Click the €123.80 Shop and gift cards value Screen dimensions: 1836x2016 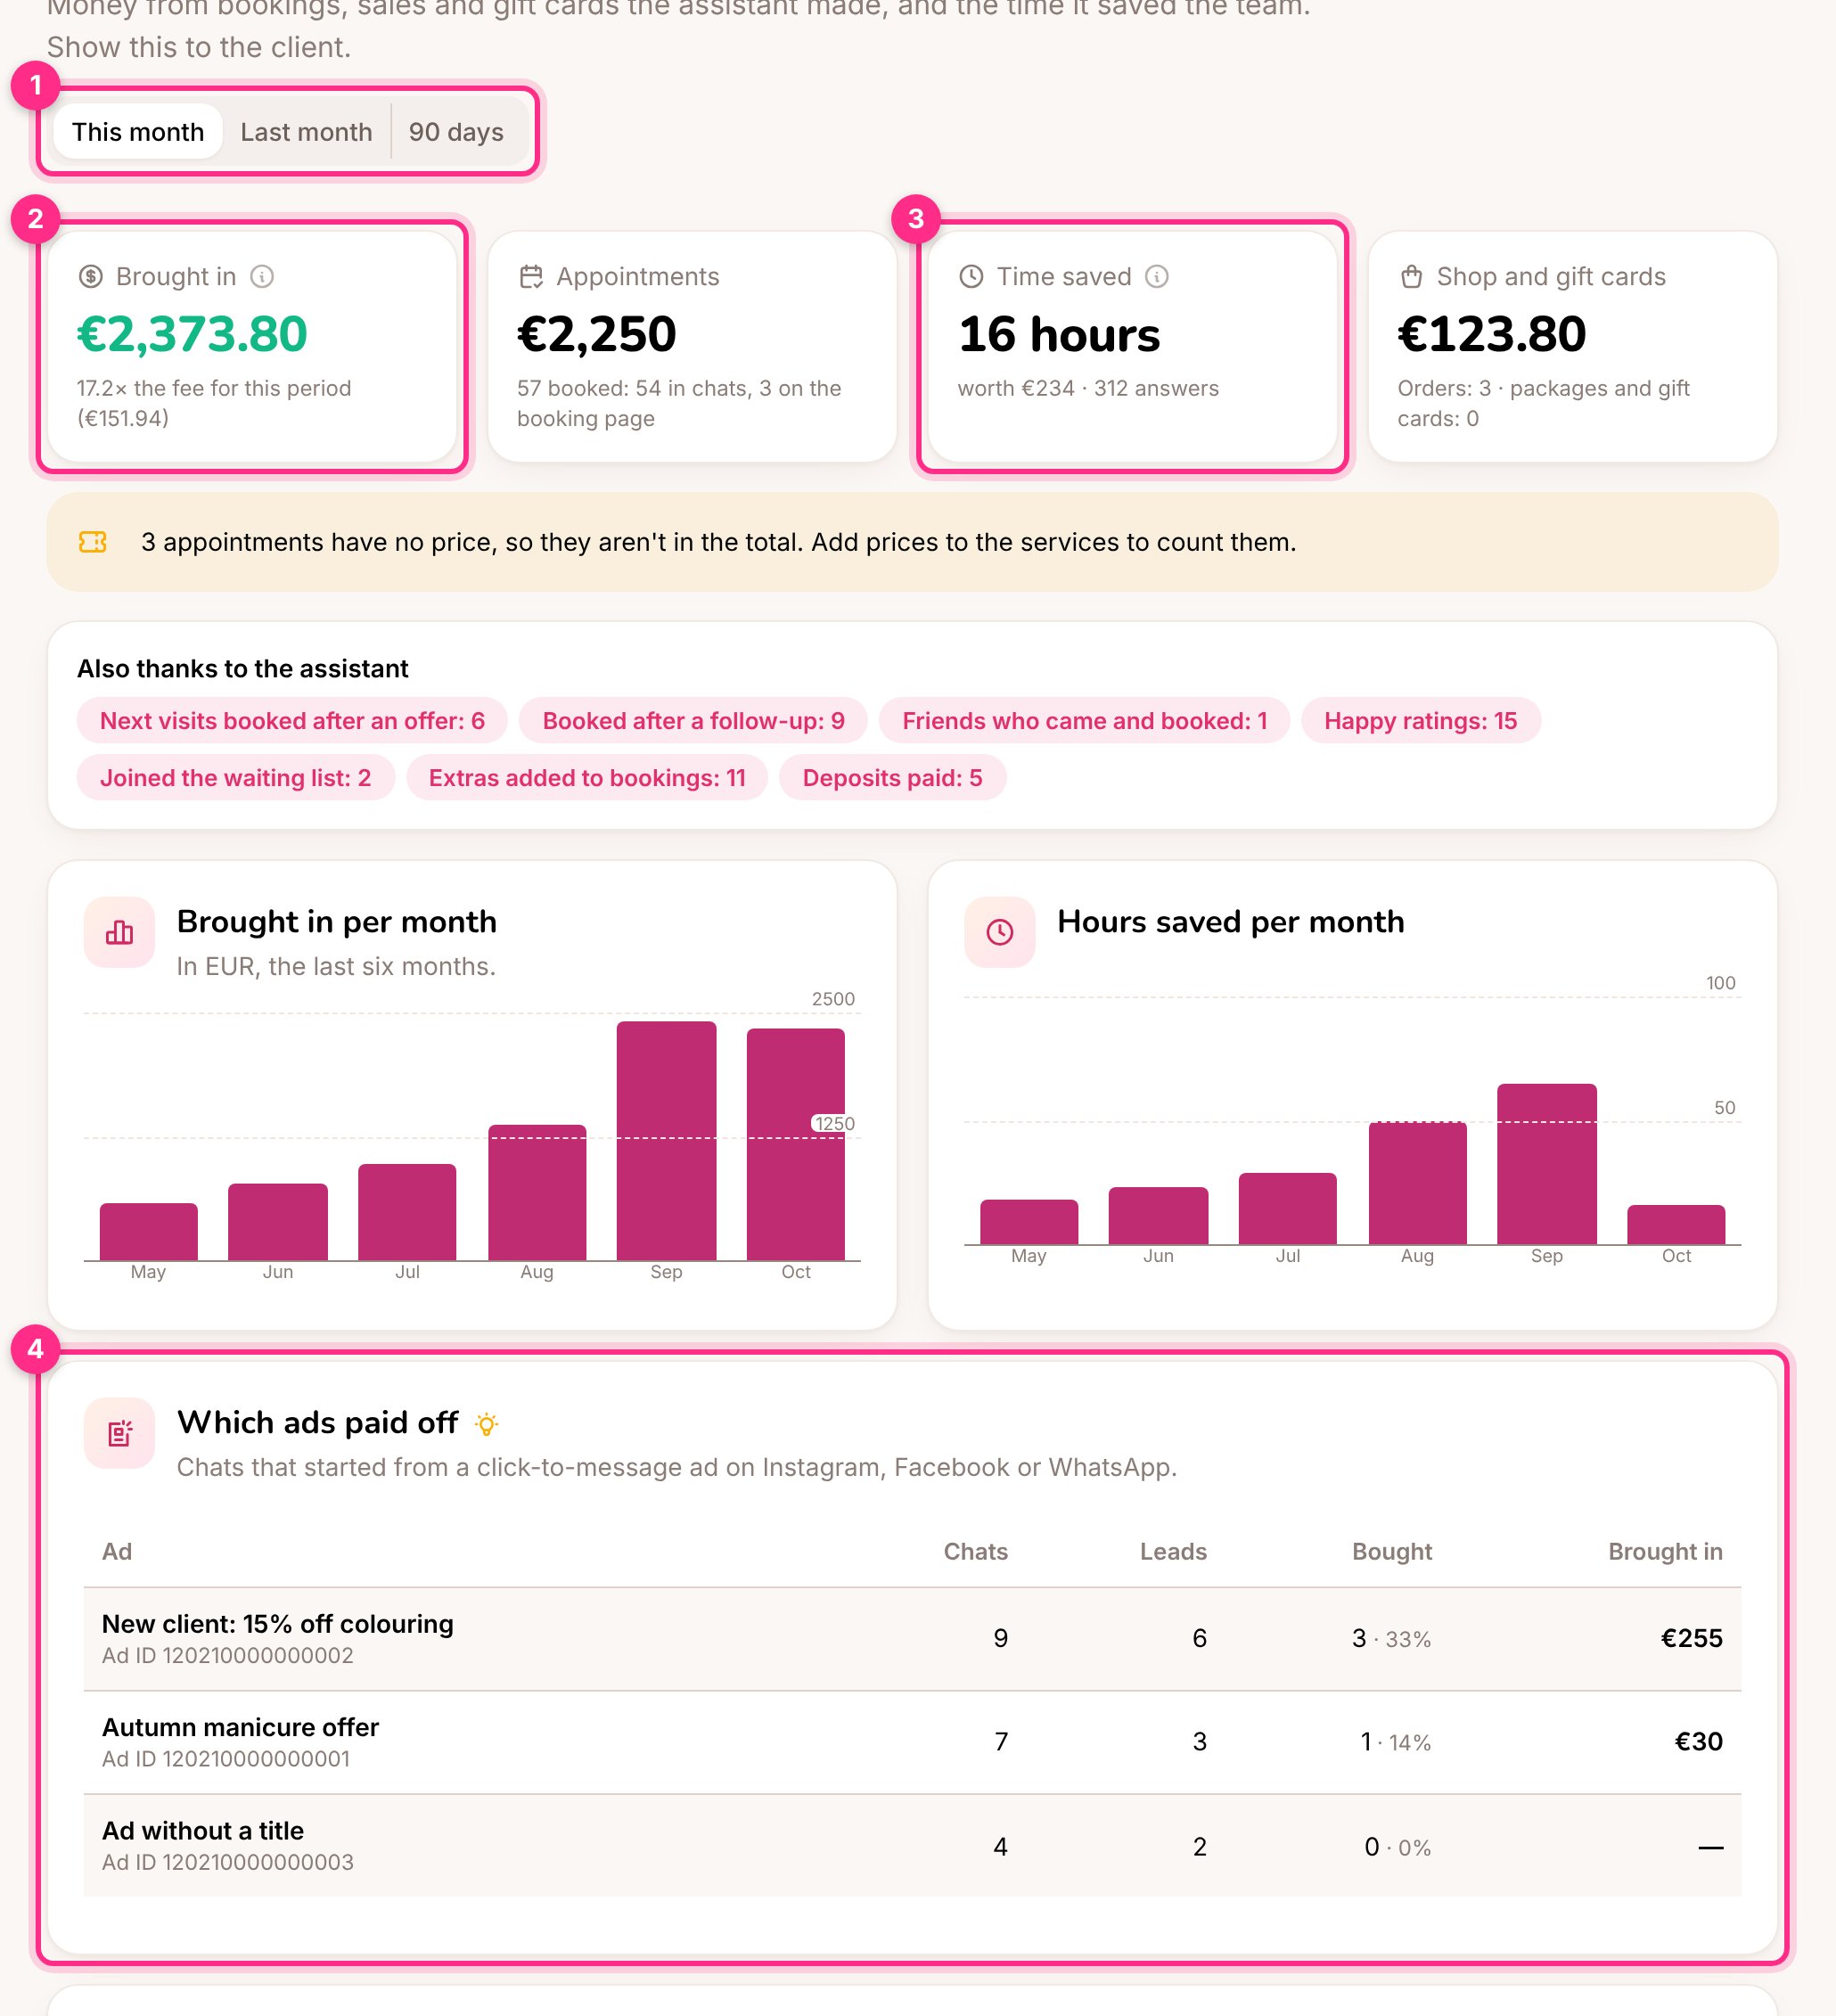pyautogui.click(x=1492, y=334)
